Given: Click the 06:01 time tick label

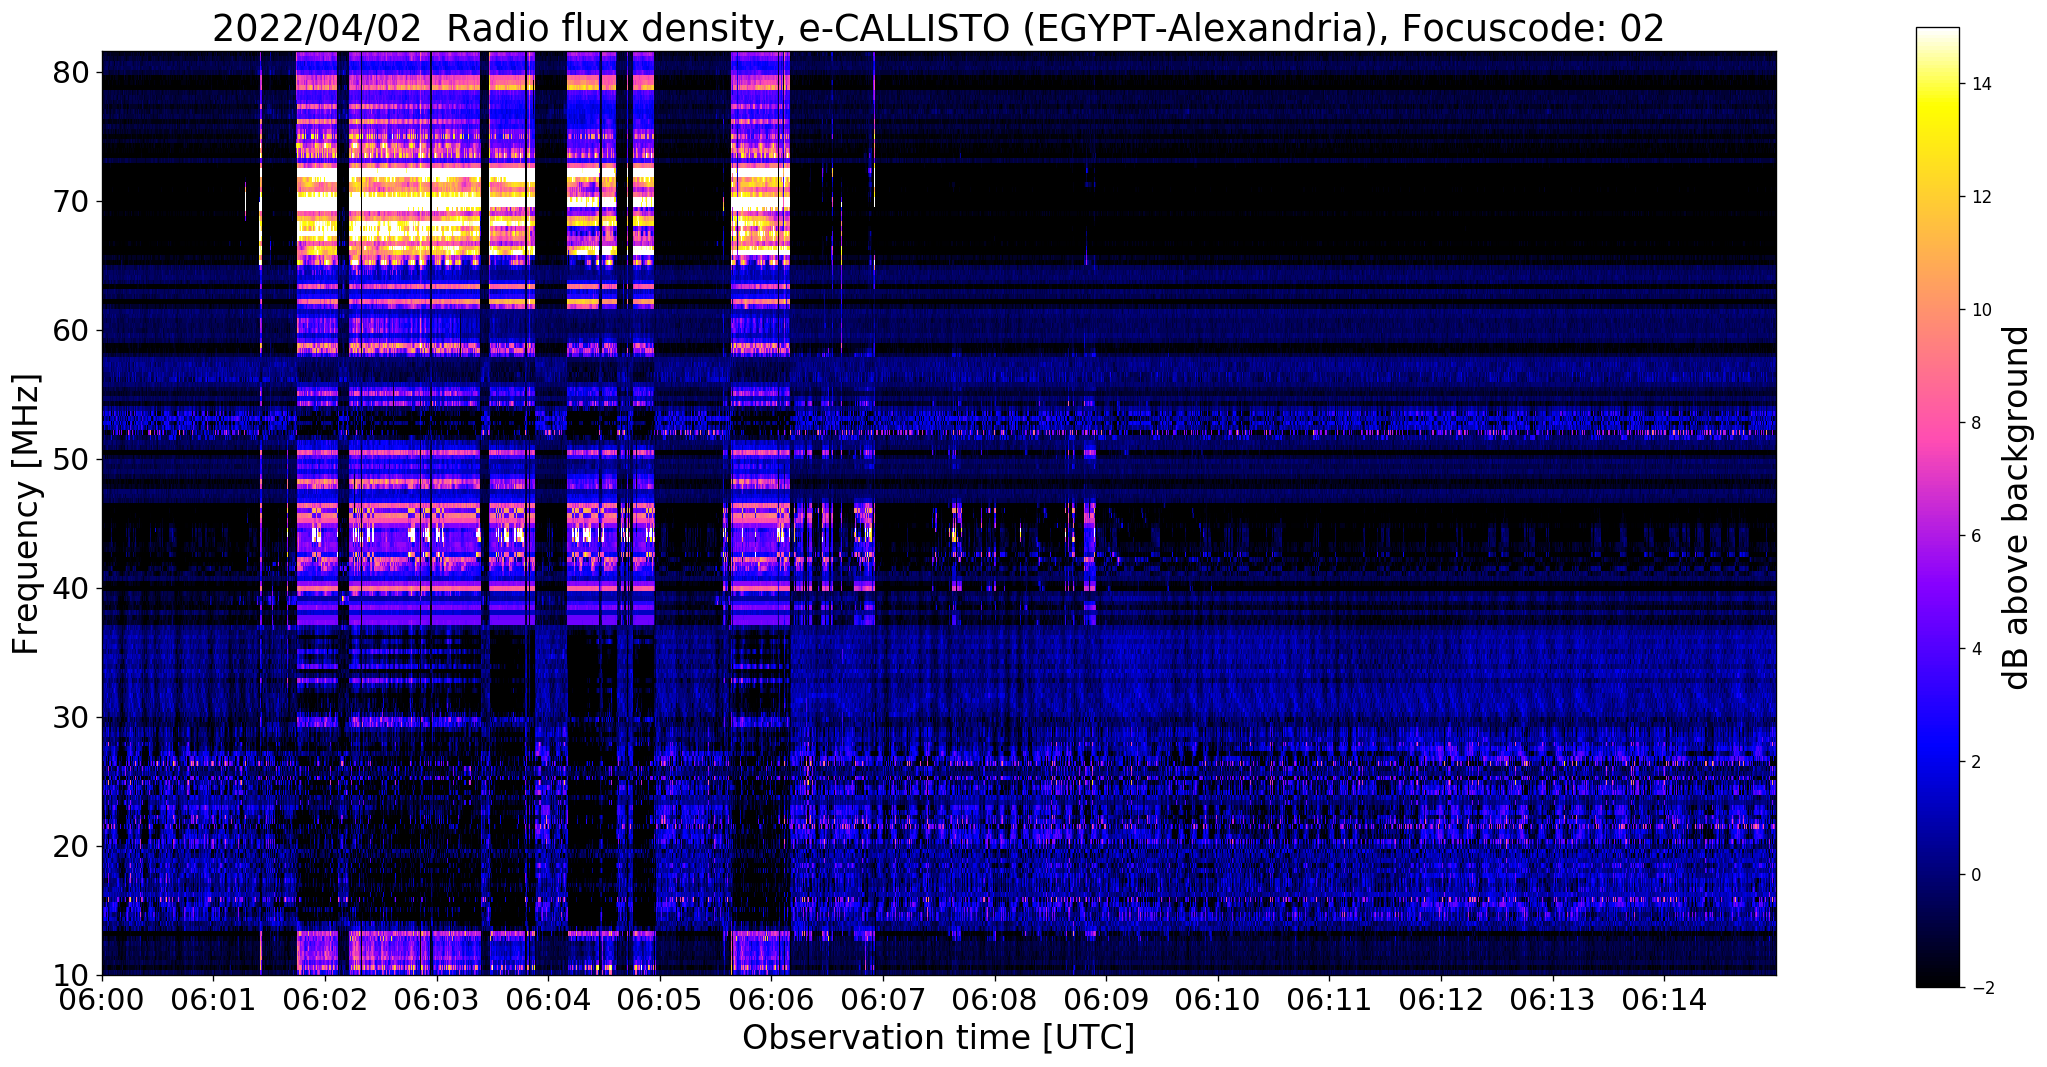Looking at the screenshot, I should click(213, 999).
